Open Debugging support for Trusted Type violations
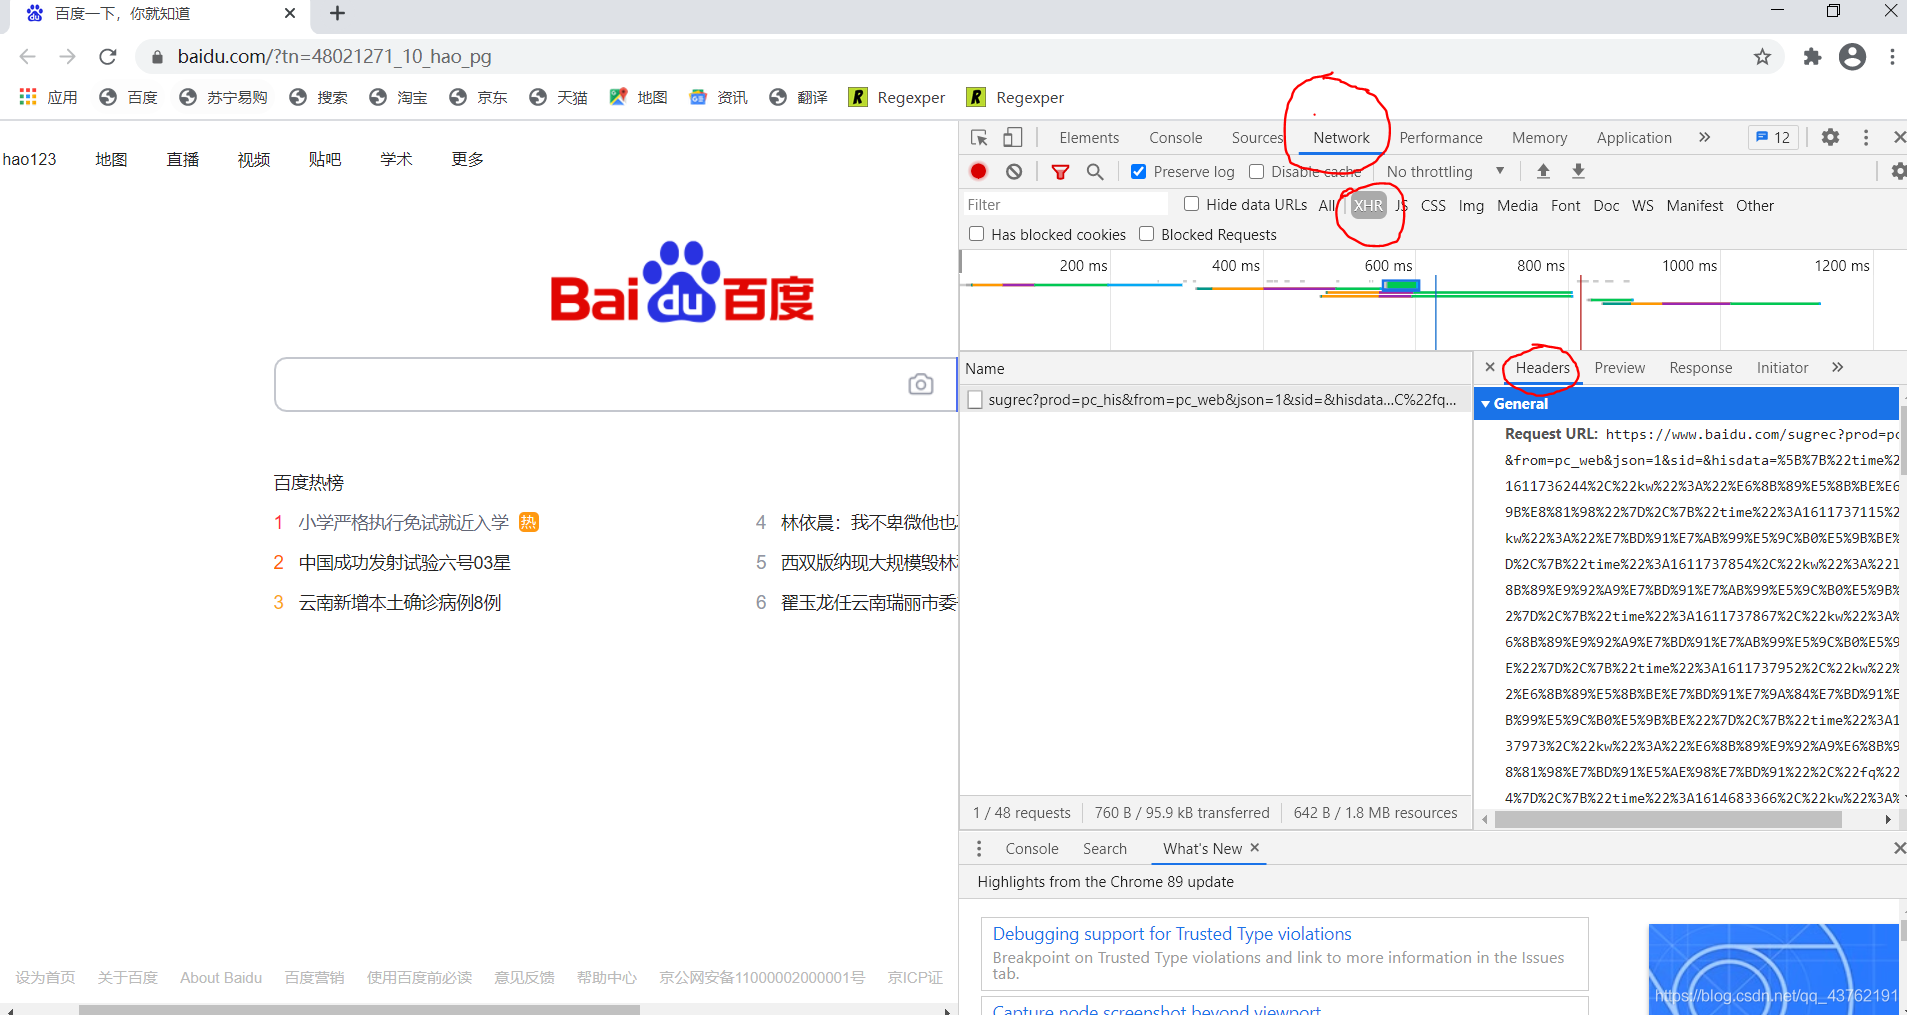Image resolution: width=1907 pixels, height=1015 pixels. 1172,934
